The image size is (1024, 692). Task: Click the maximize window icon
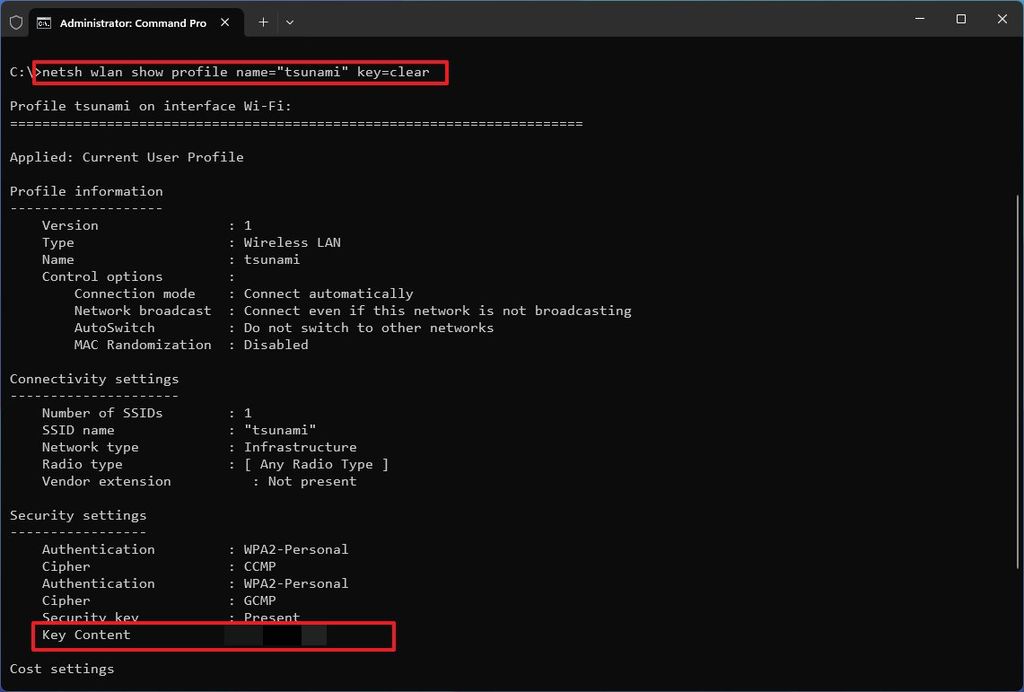click(959, 19)
